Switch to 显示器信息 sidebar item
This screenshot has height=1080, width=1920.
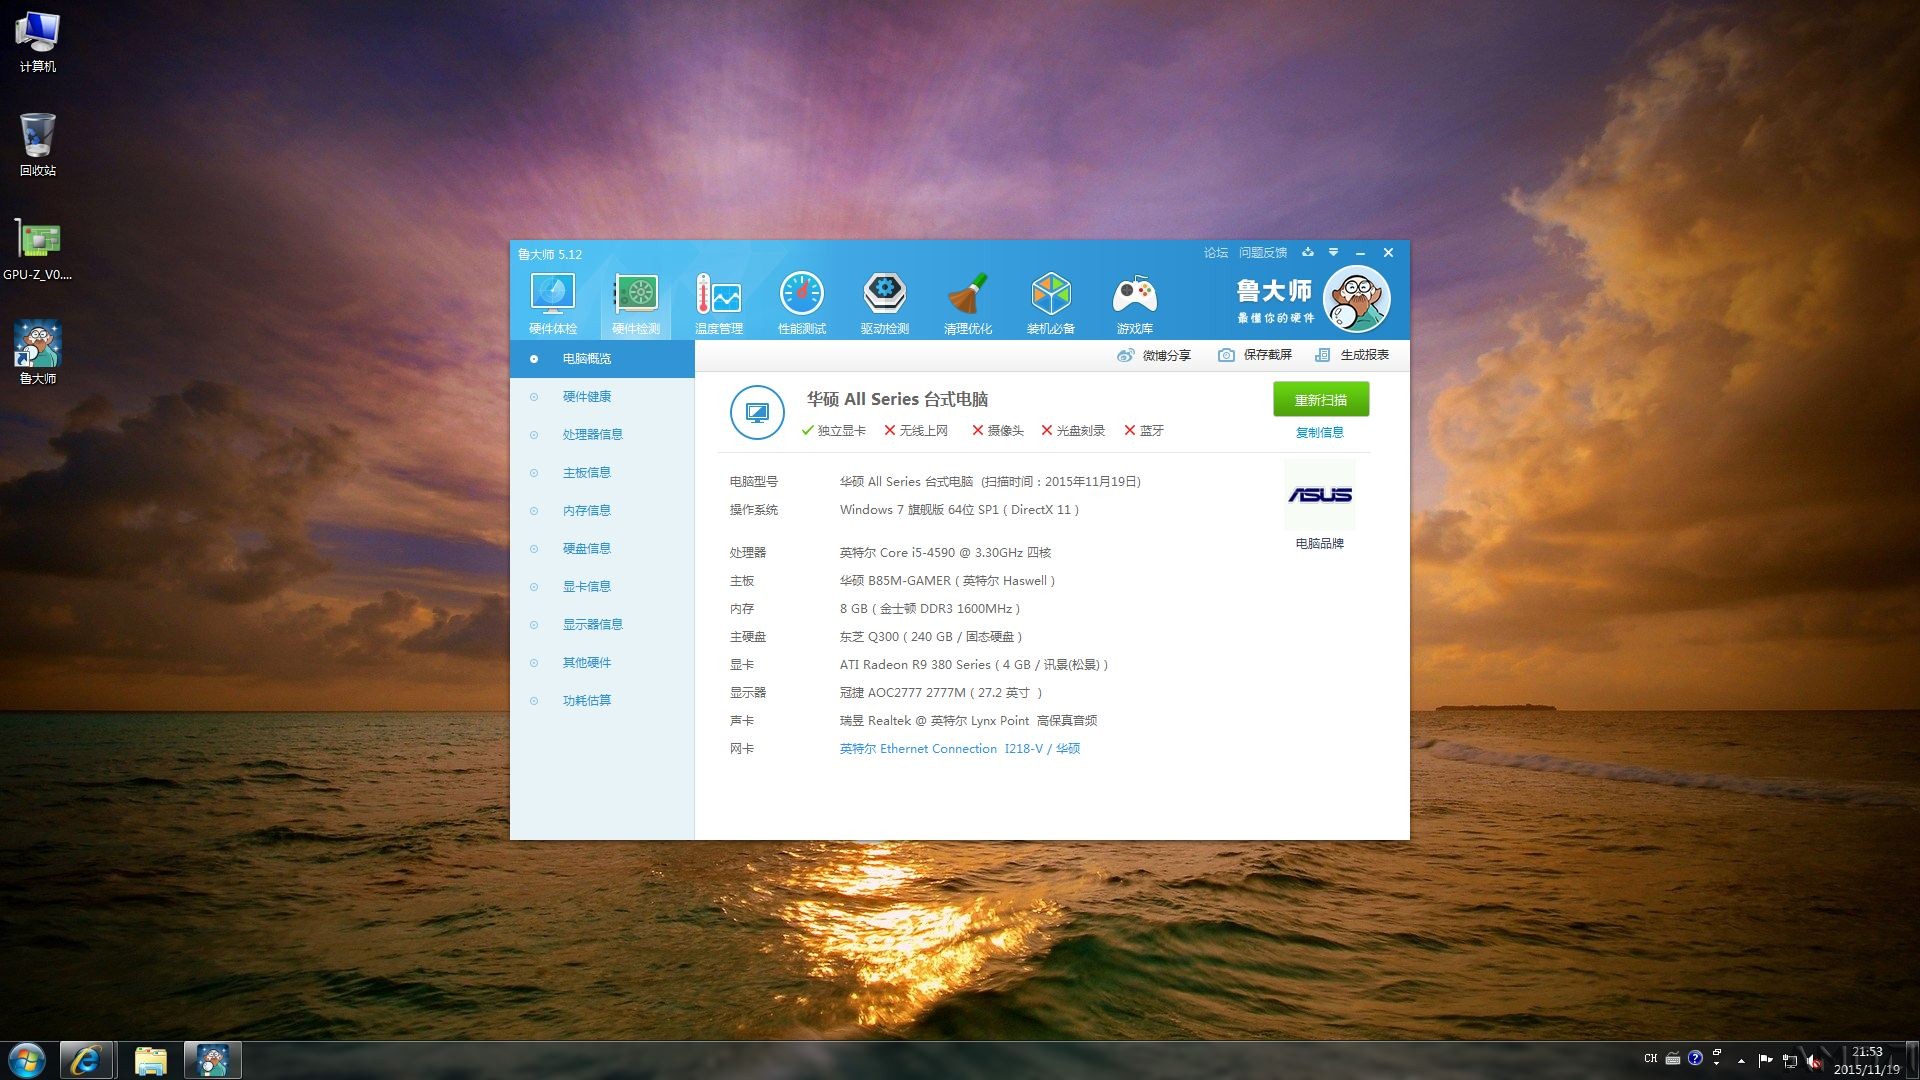click(602, 625)
